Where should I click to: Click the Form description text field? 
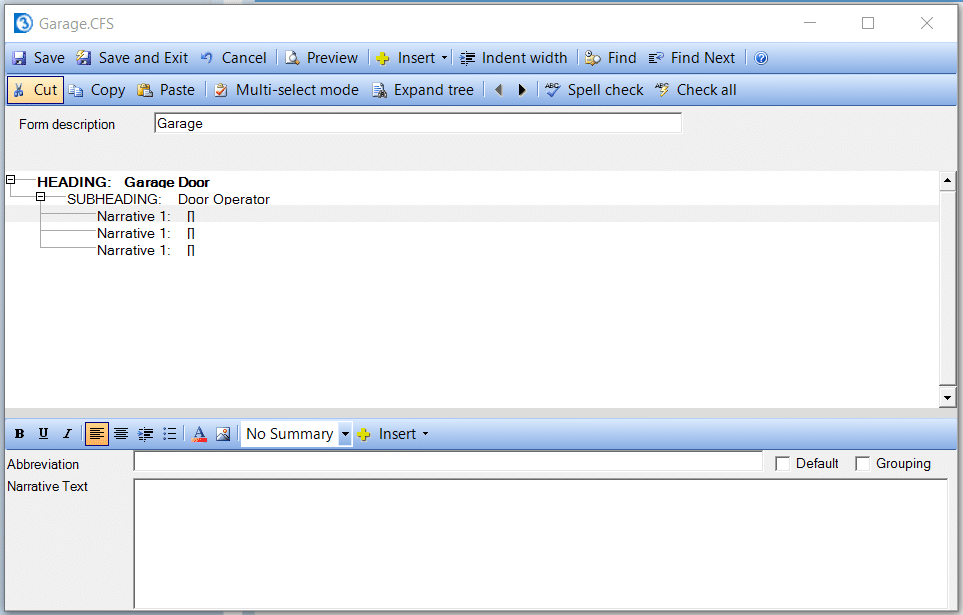417,124
